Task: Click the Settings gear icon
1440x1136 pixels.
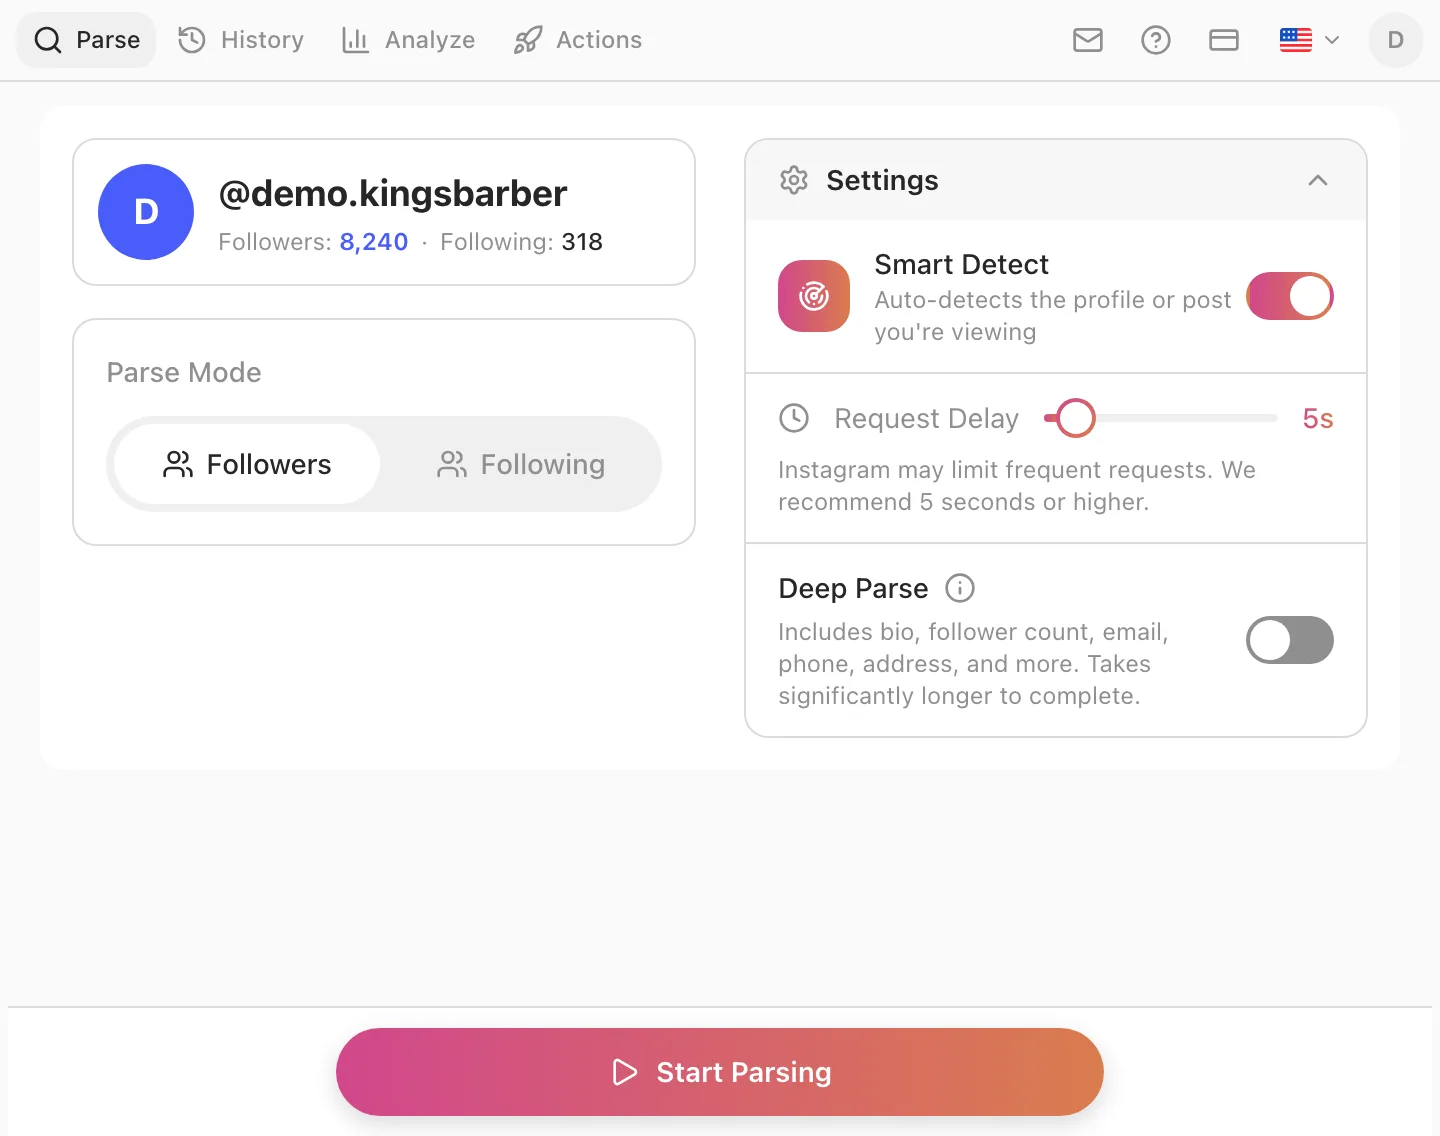Action: [x=794, y=180]
